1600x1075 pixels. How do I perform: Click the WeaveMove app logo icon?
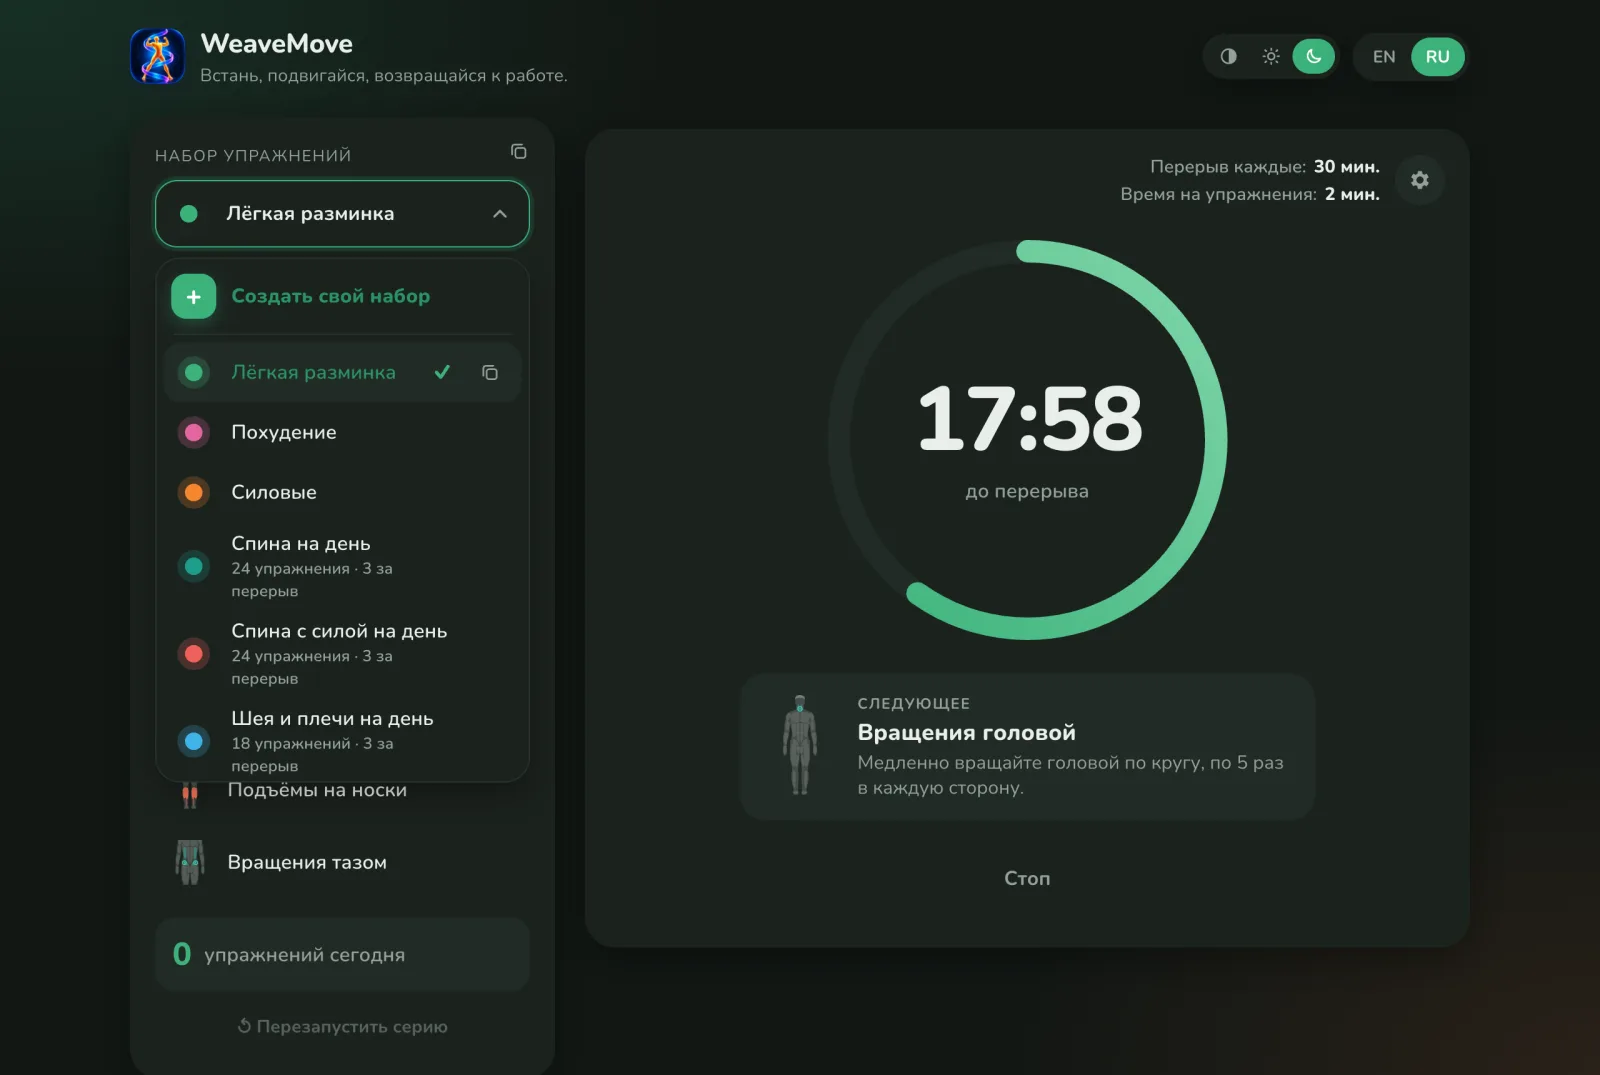[157, 56]
